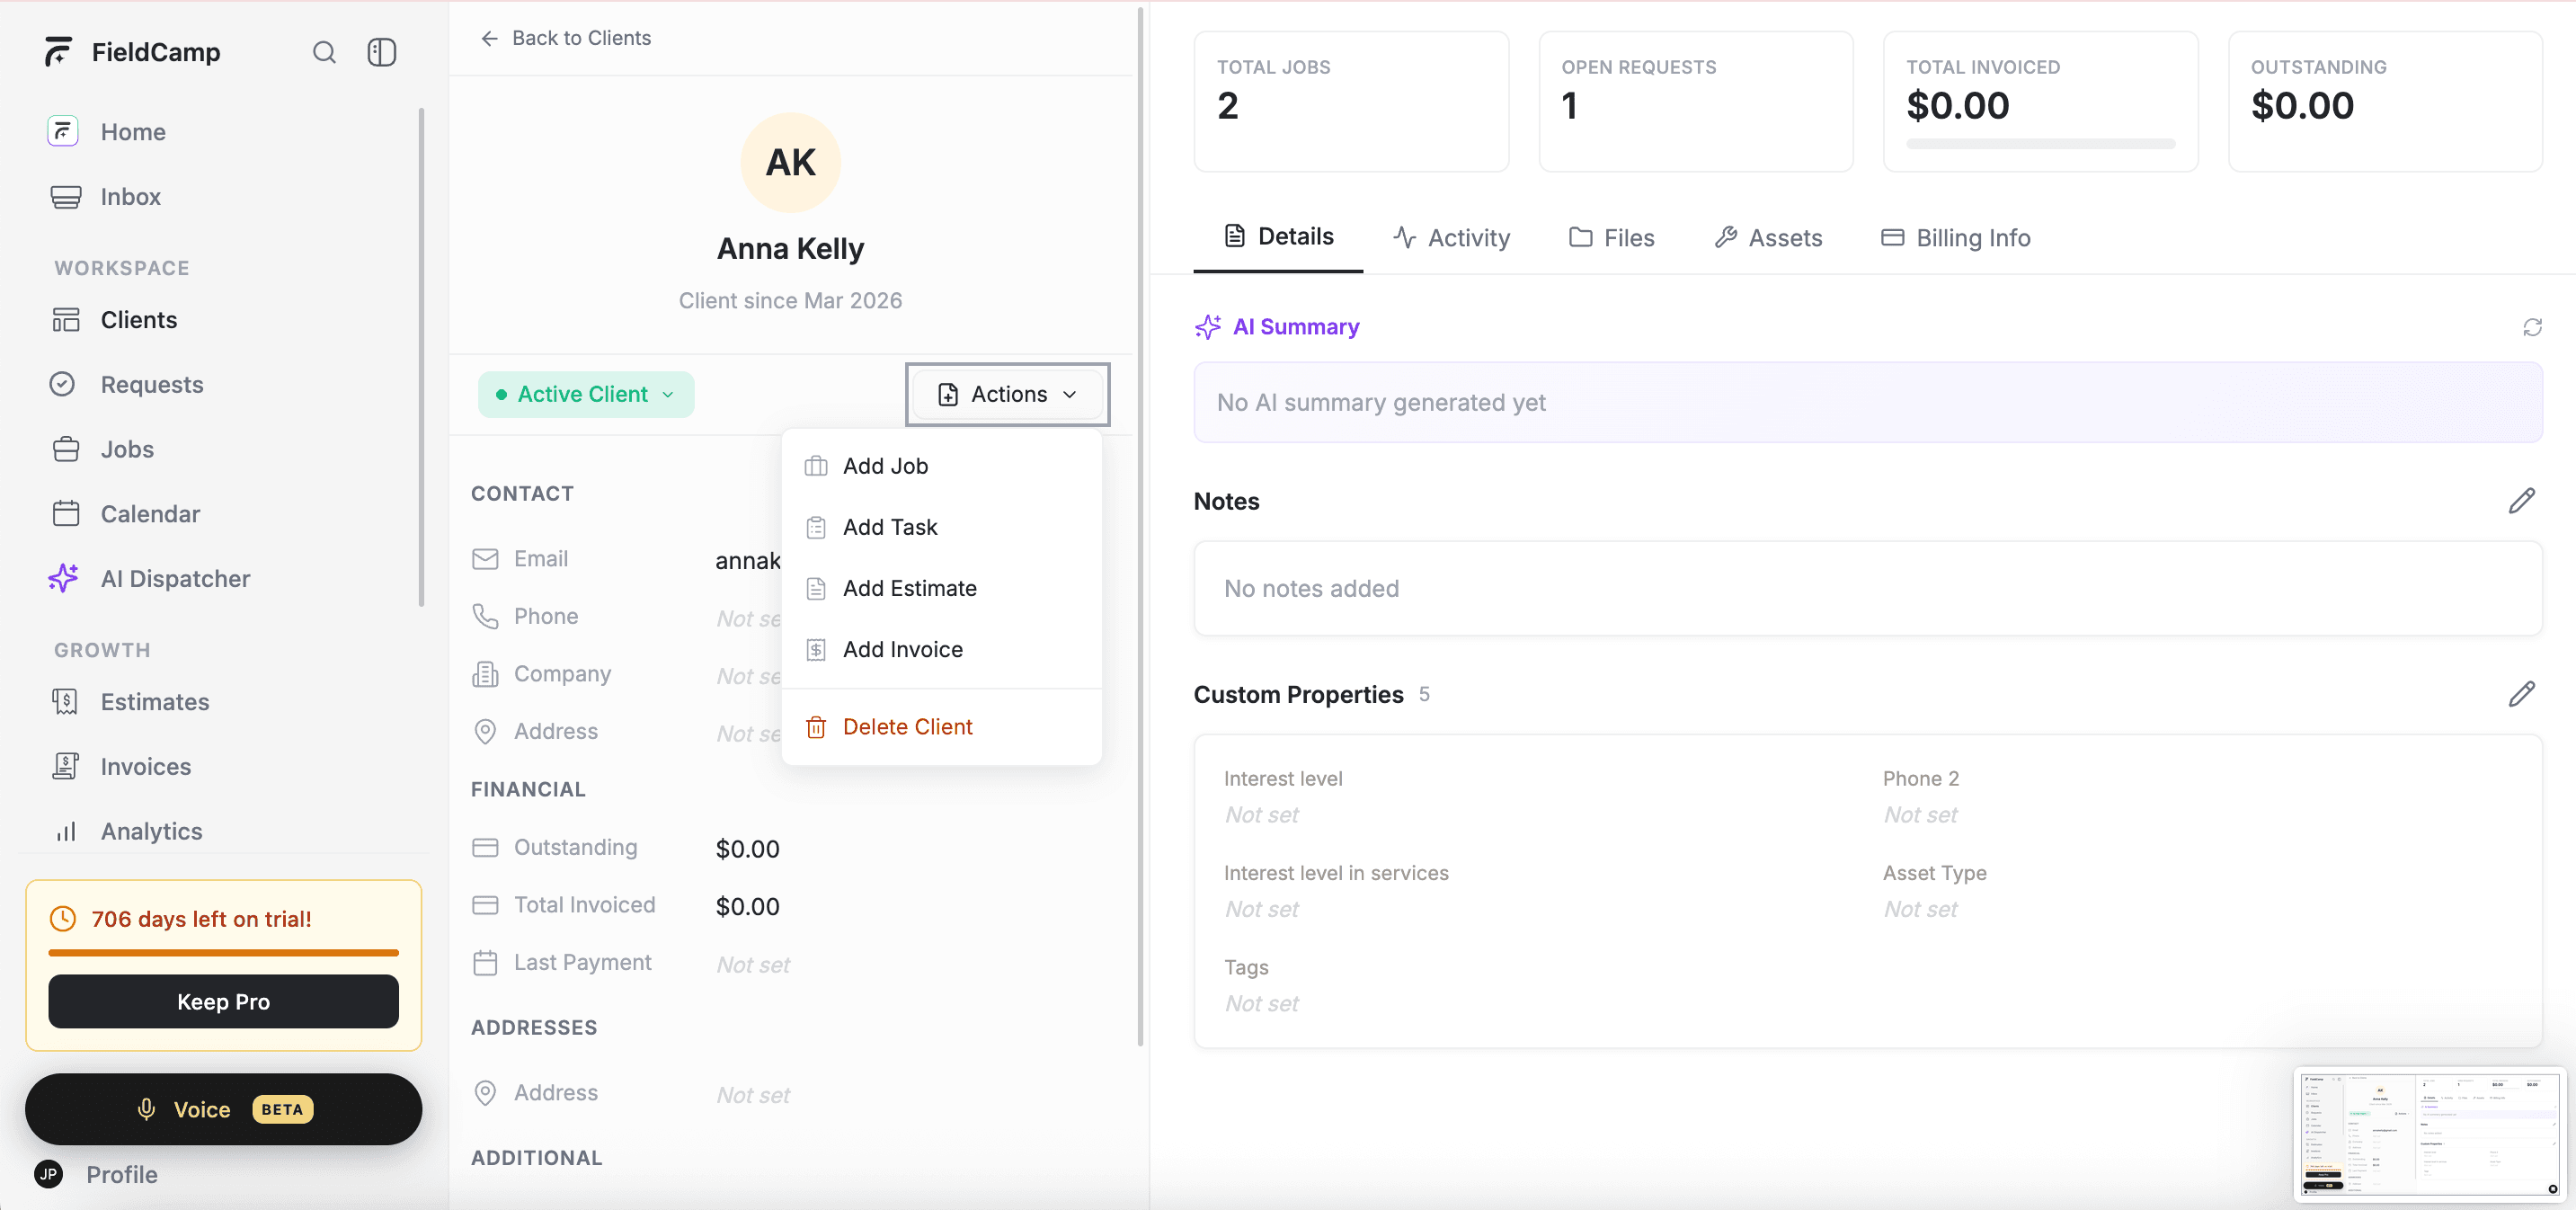Switch to the Activity tab
The height and width of the screenshot is (1210, 2576).
pos(1452,237)
